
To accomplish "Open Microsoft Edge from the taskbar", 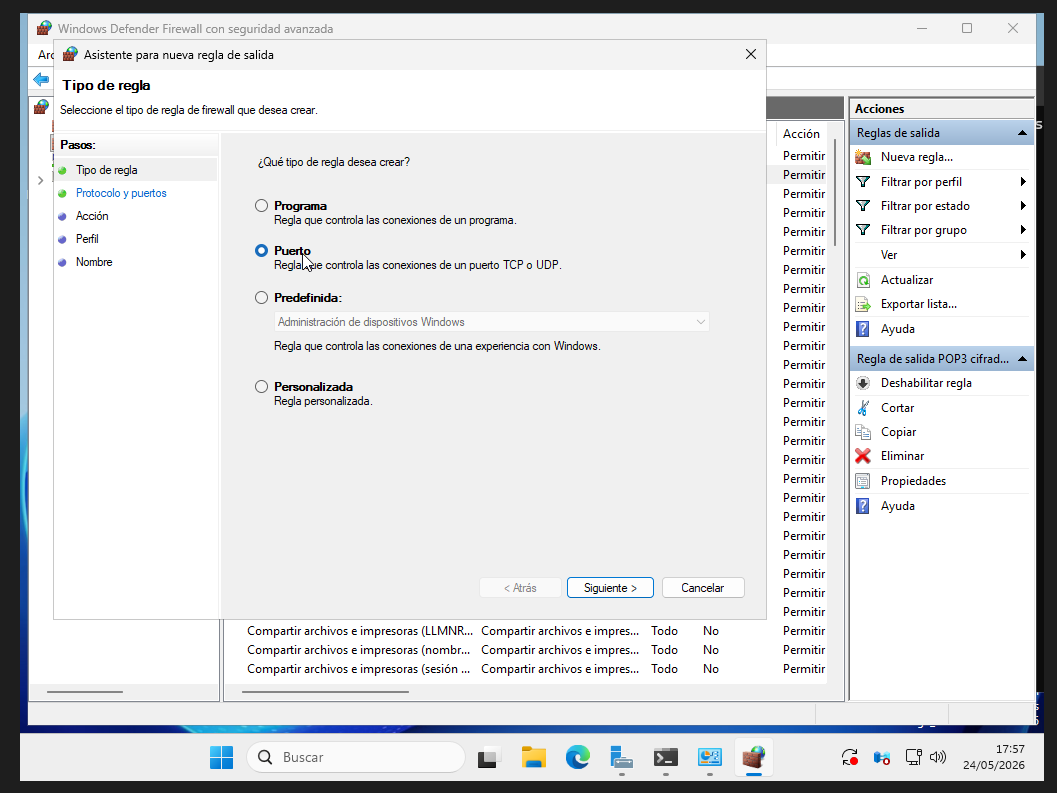I will 578,757.
